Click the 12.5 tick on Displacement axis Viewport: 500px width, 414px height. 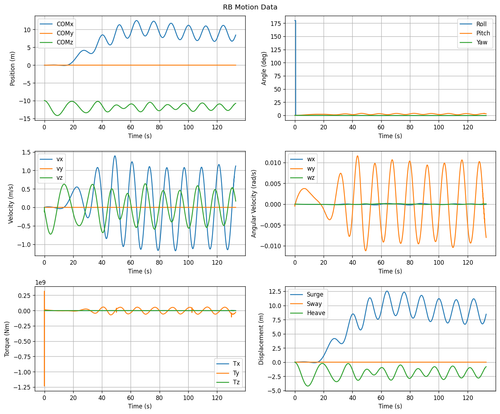pos(275,292)
